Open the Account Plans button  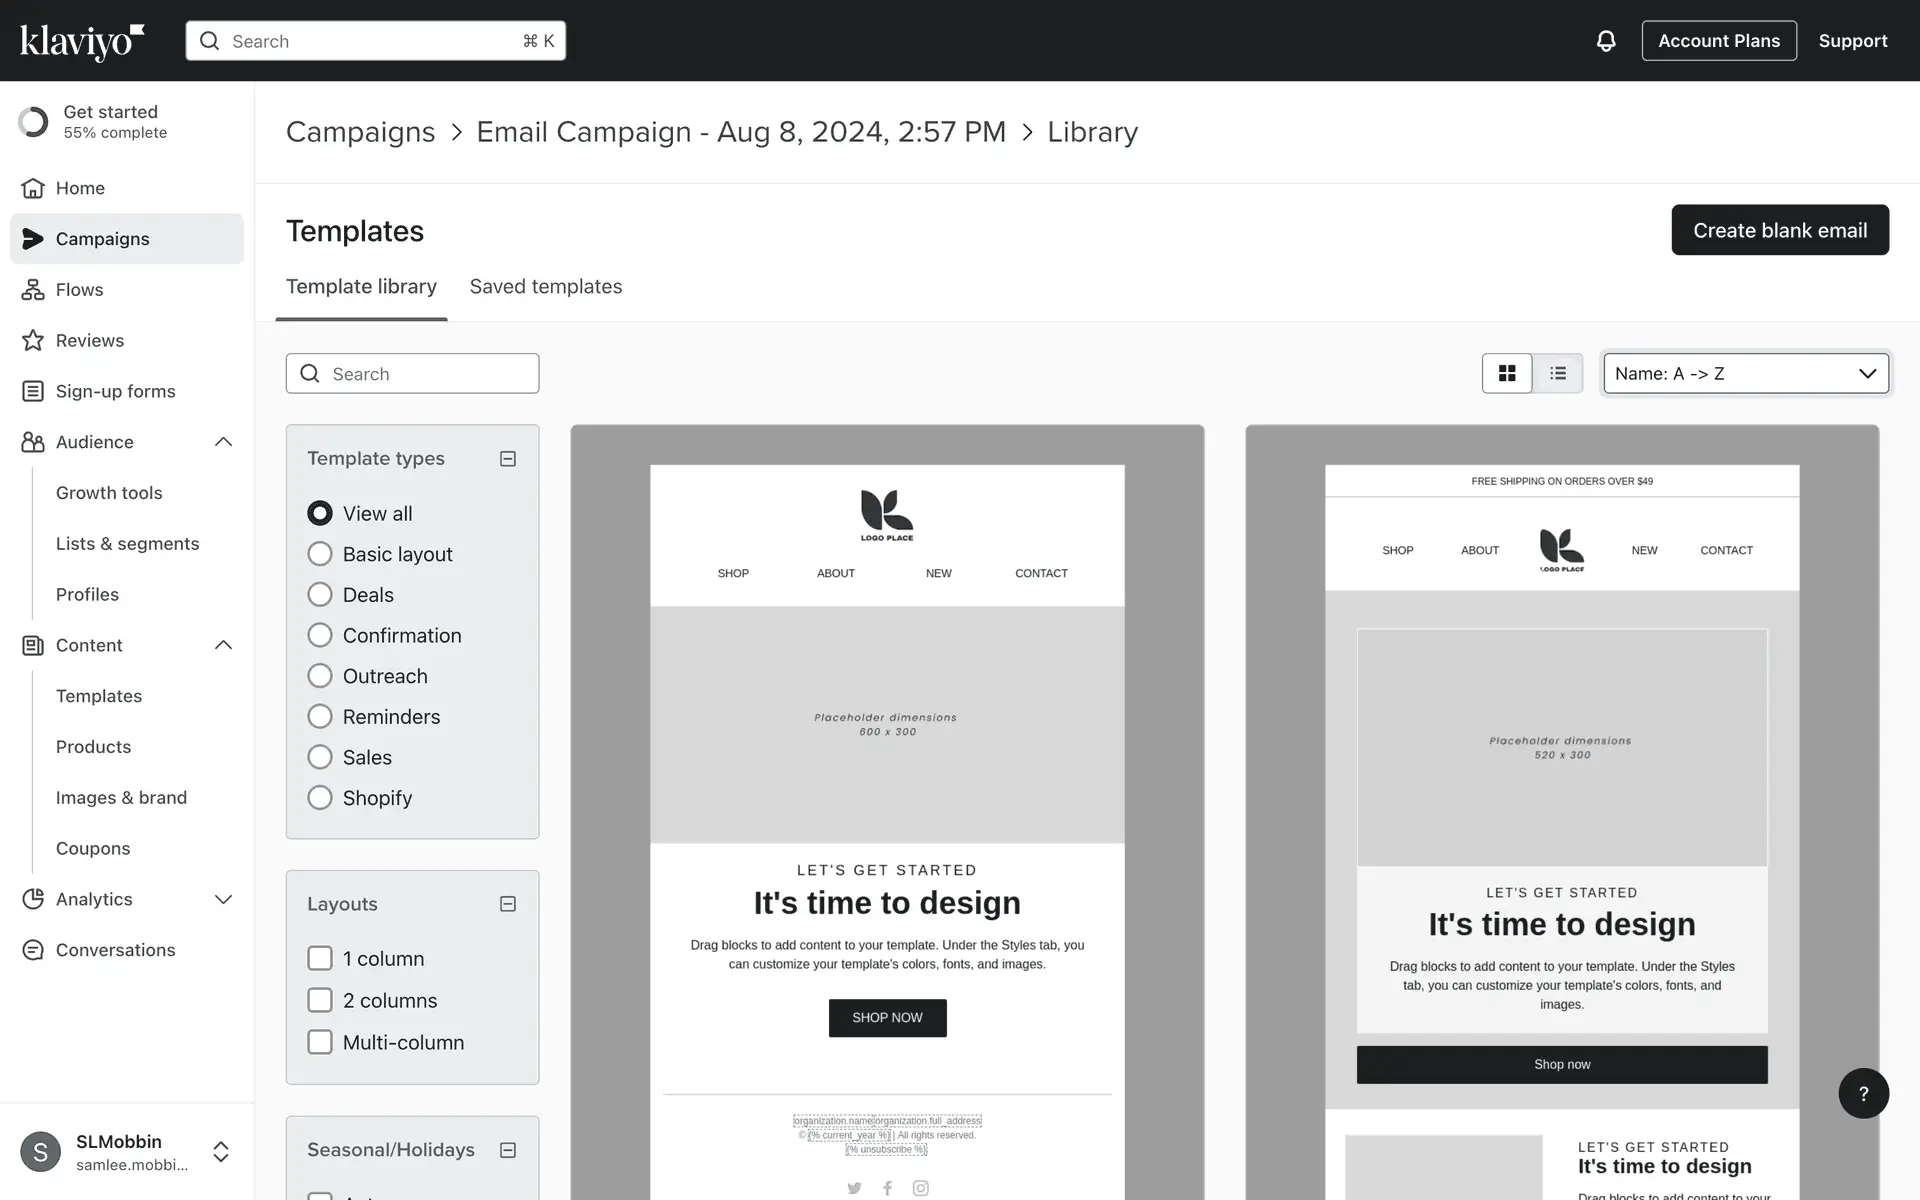point(1718,41)
